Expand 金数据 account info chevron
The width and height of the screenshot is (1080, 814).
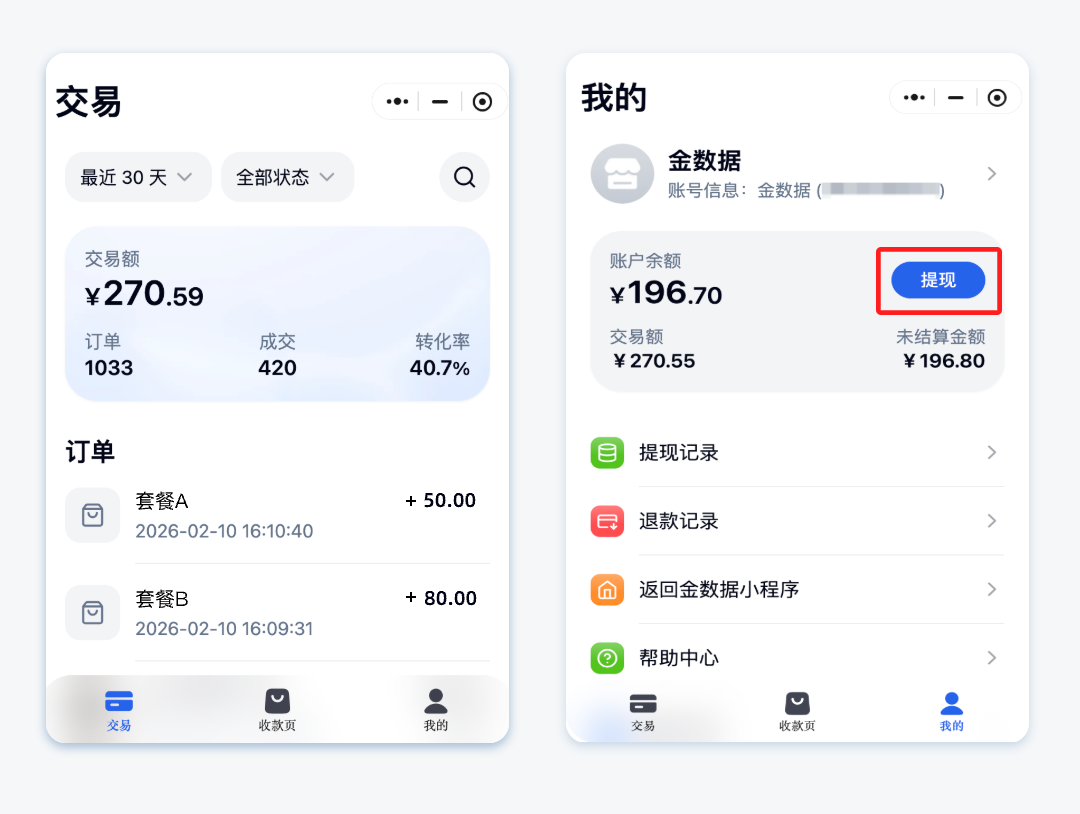(x=992, y=174)
